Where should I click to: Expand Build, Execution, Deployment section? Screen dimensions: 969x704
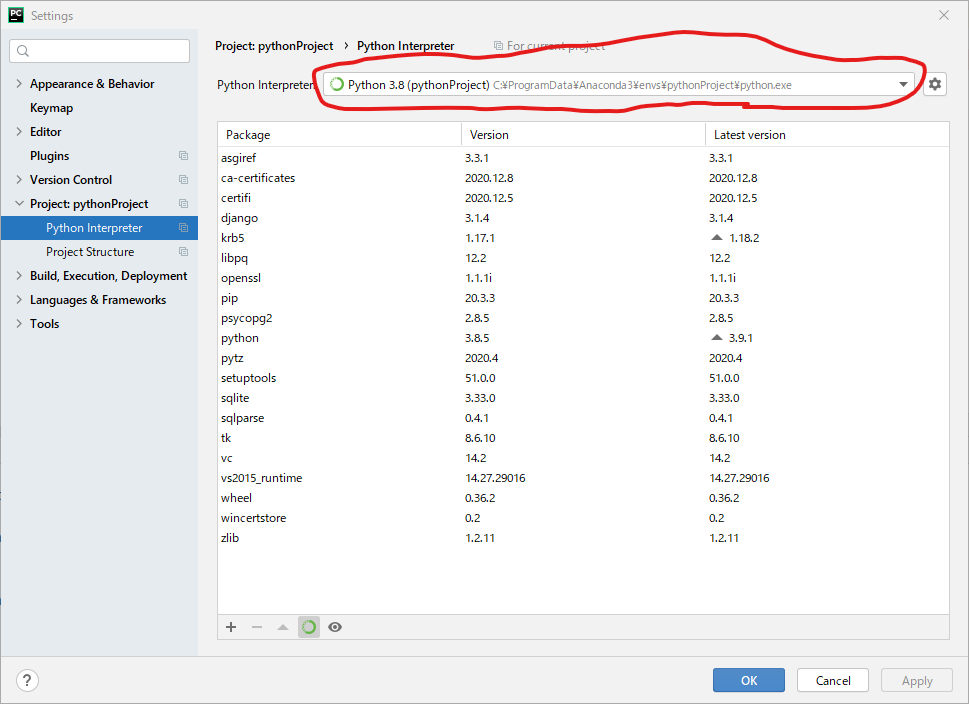pyautogui.click(x=19, y=276)
